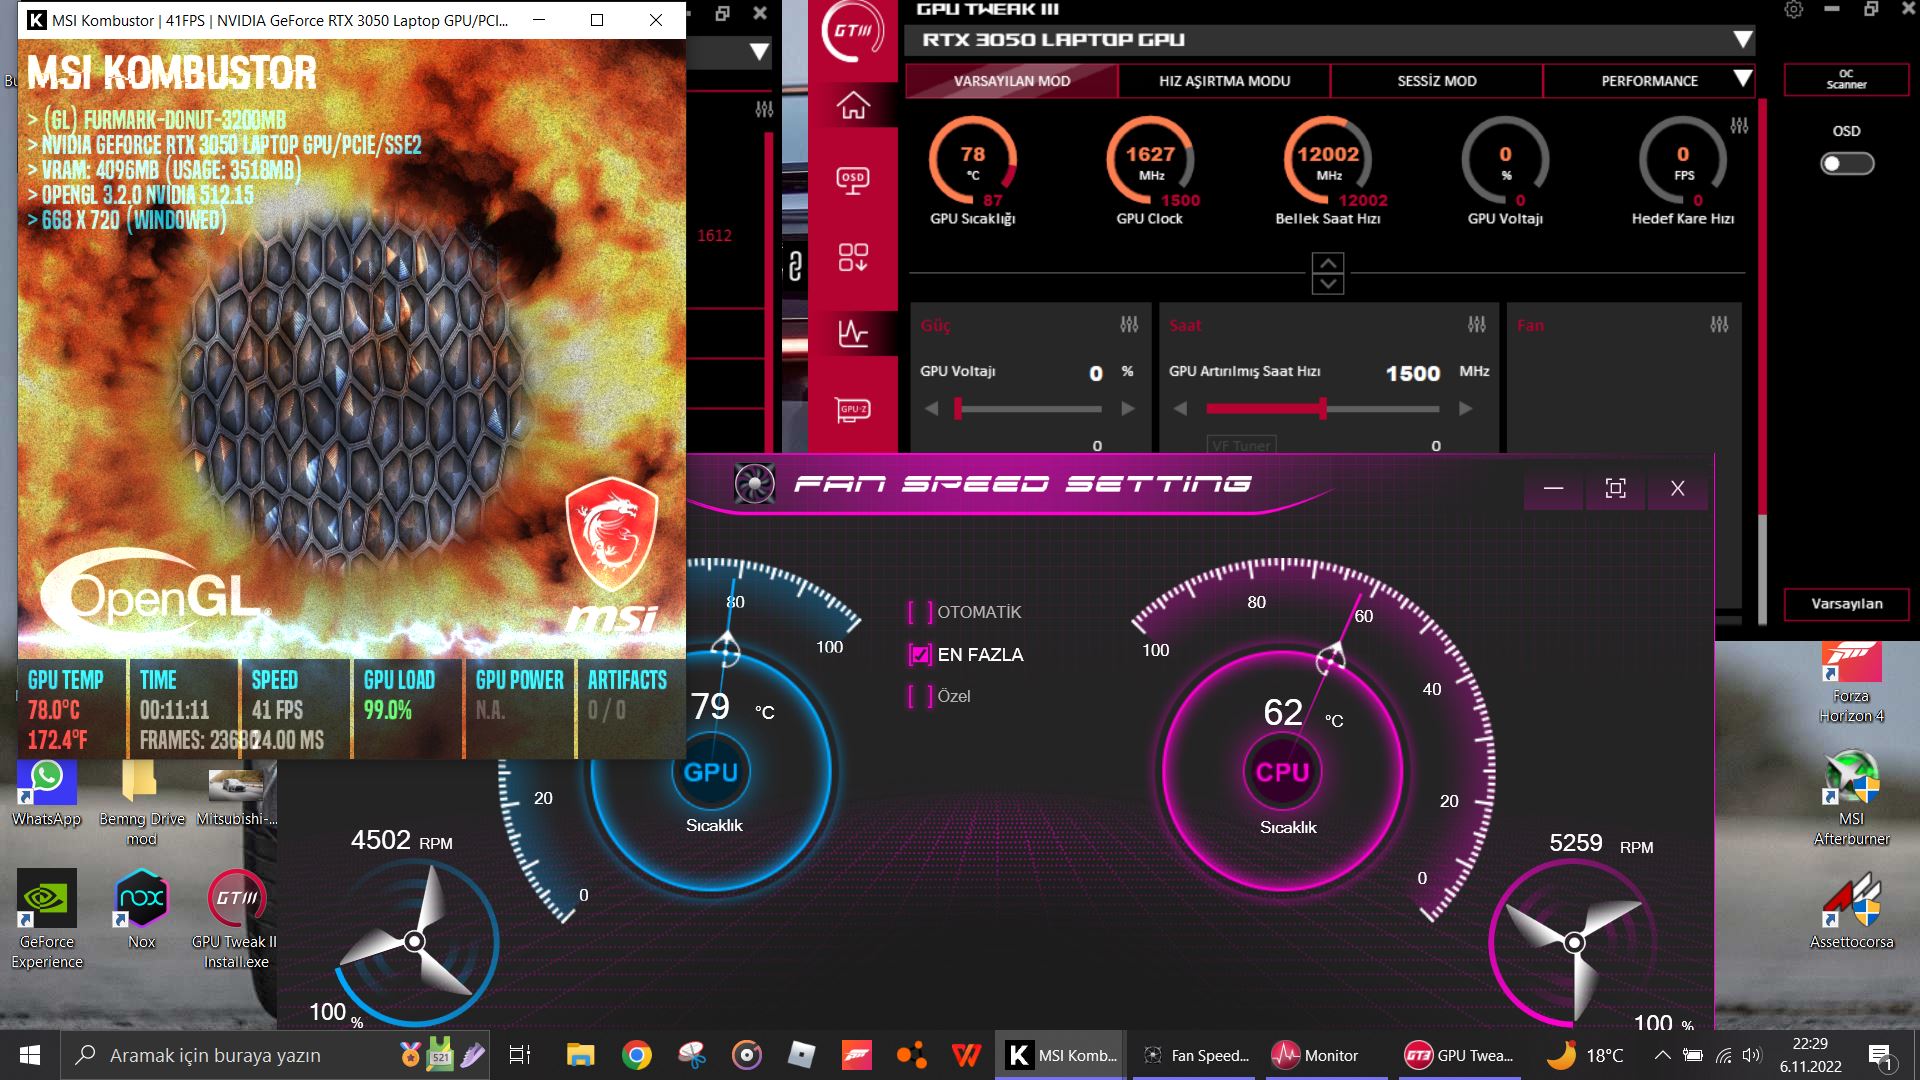The width and height of the screenshot is (1920, 1080).
Task: Uncheck the EN FAZLA fan mode
Action: [920, 655]
